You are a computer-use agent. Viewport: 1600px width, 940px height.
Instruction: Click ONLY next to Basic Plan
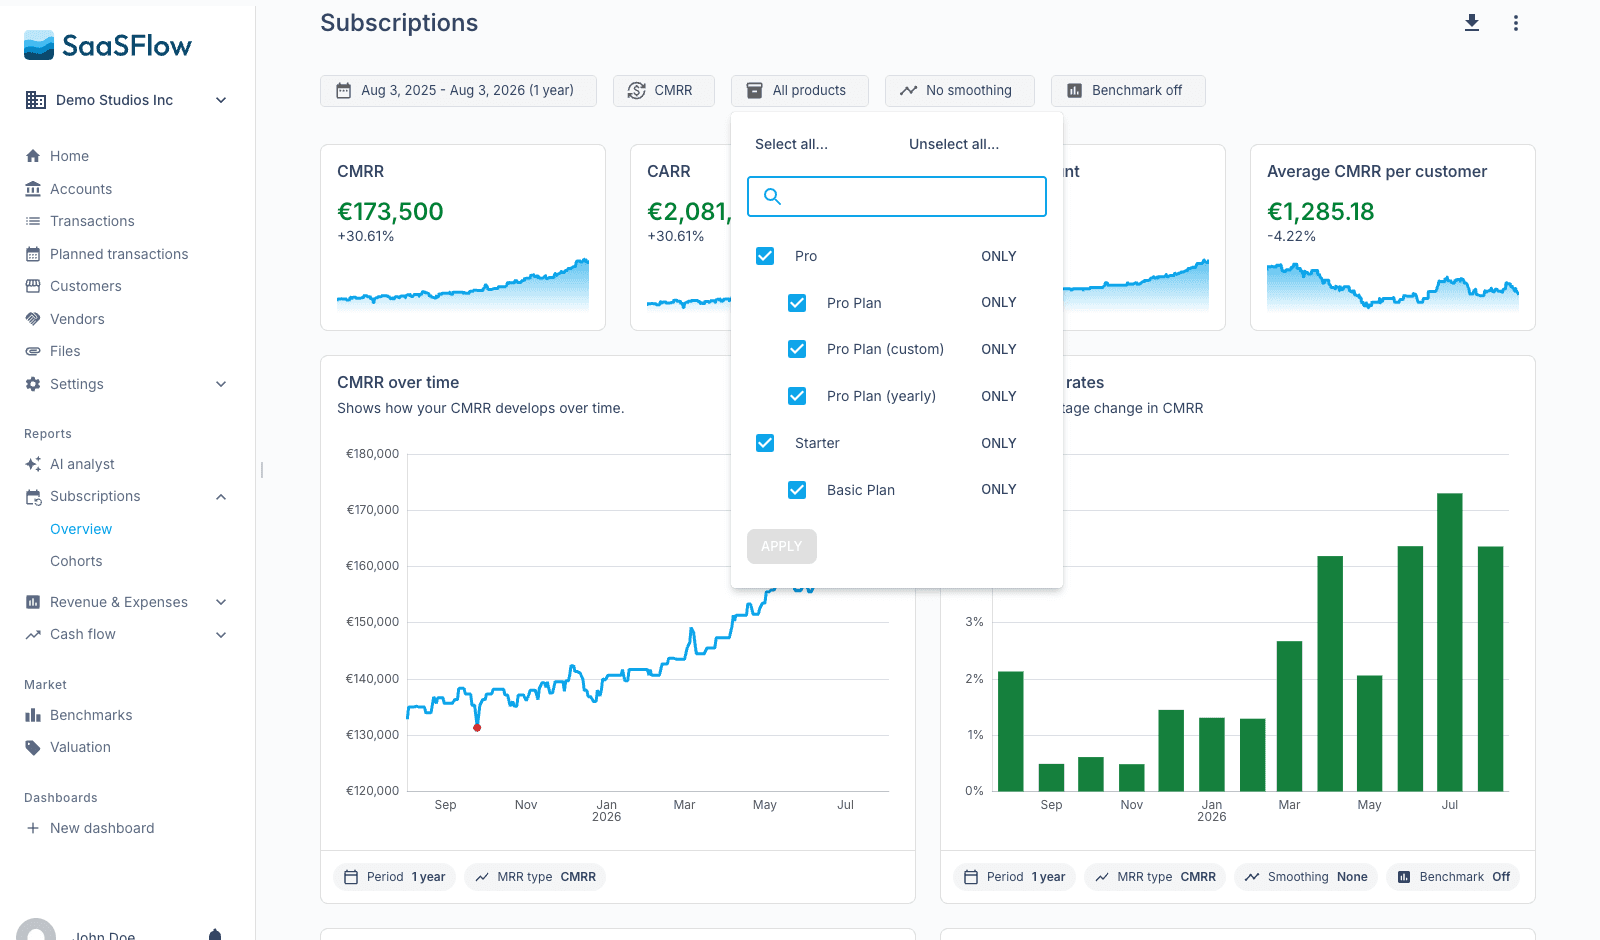(x=999, y=489)
